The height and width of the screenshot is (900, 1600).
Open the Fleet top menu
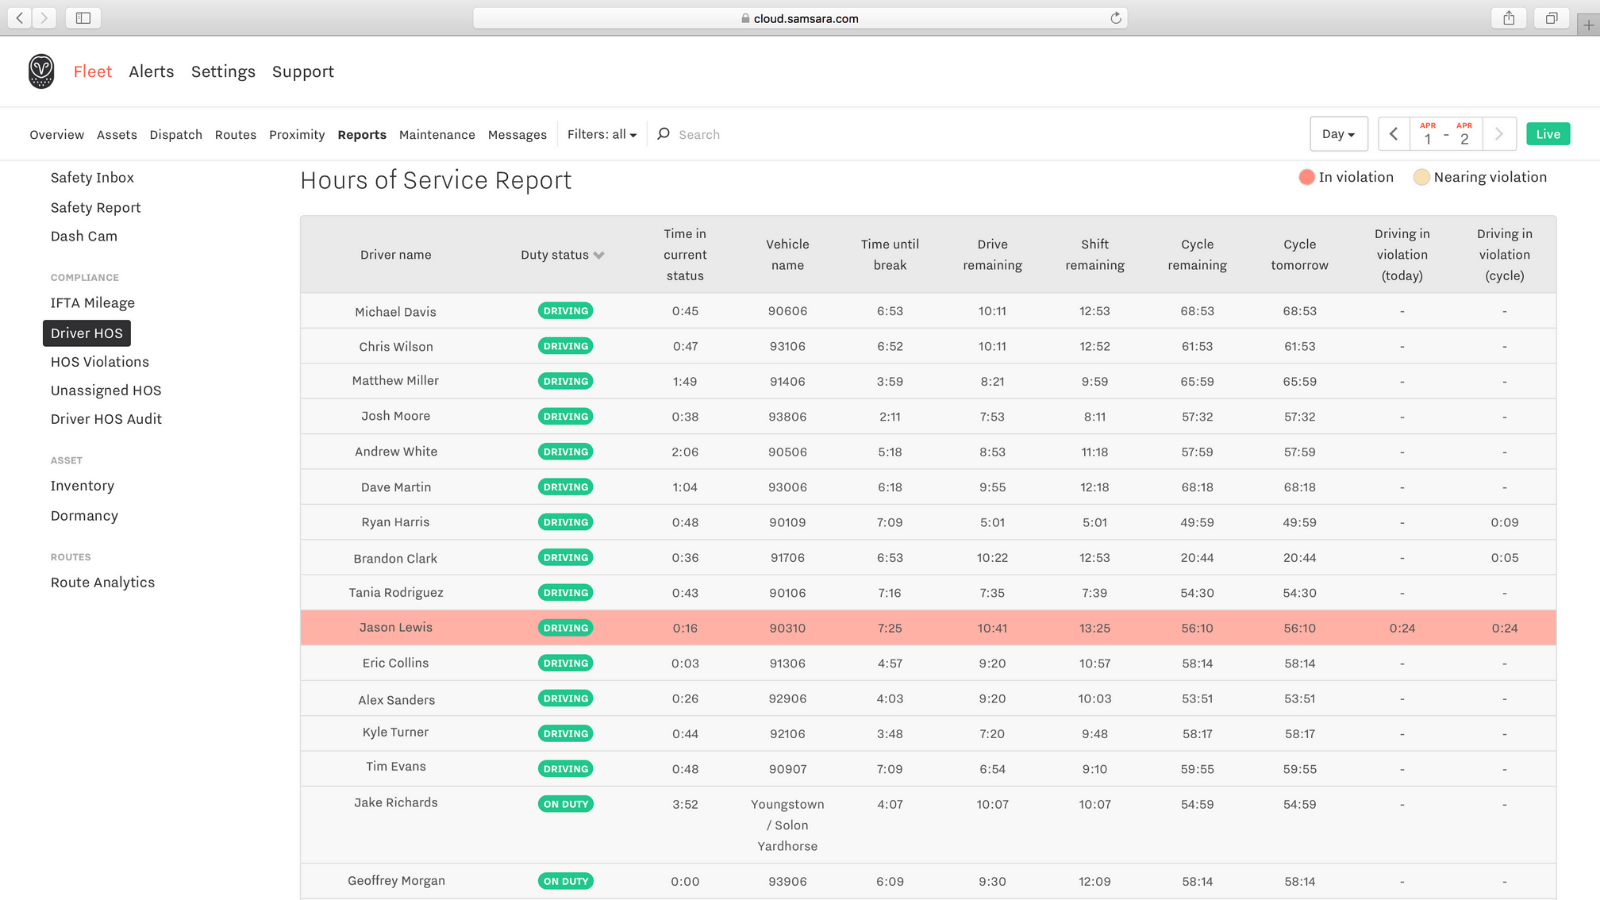92,71
